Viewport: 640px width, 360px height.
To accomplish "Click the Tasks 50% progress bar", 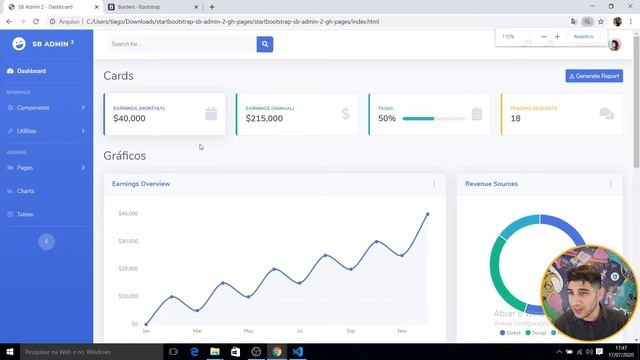I will (433, 118).
